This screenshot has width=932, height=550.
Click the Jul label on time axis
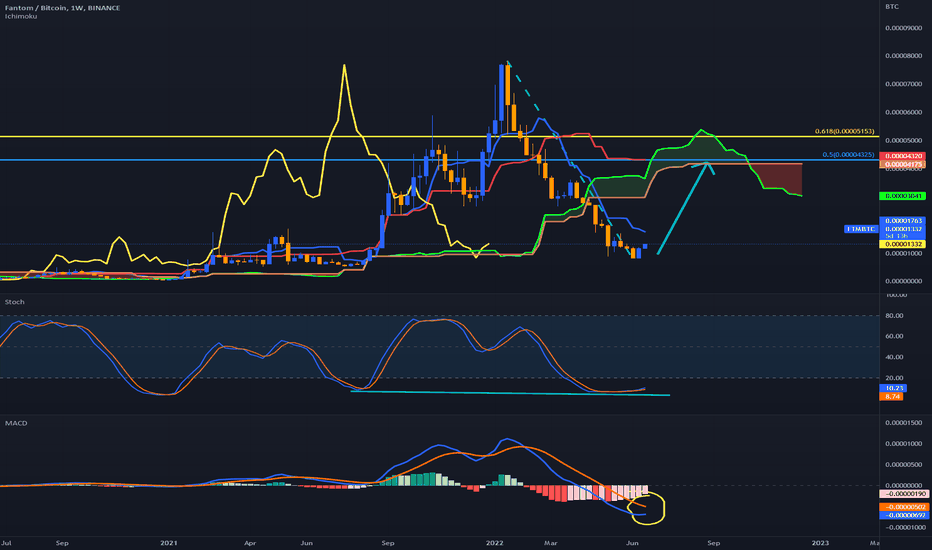click(6, 543)
